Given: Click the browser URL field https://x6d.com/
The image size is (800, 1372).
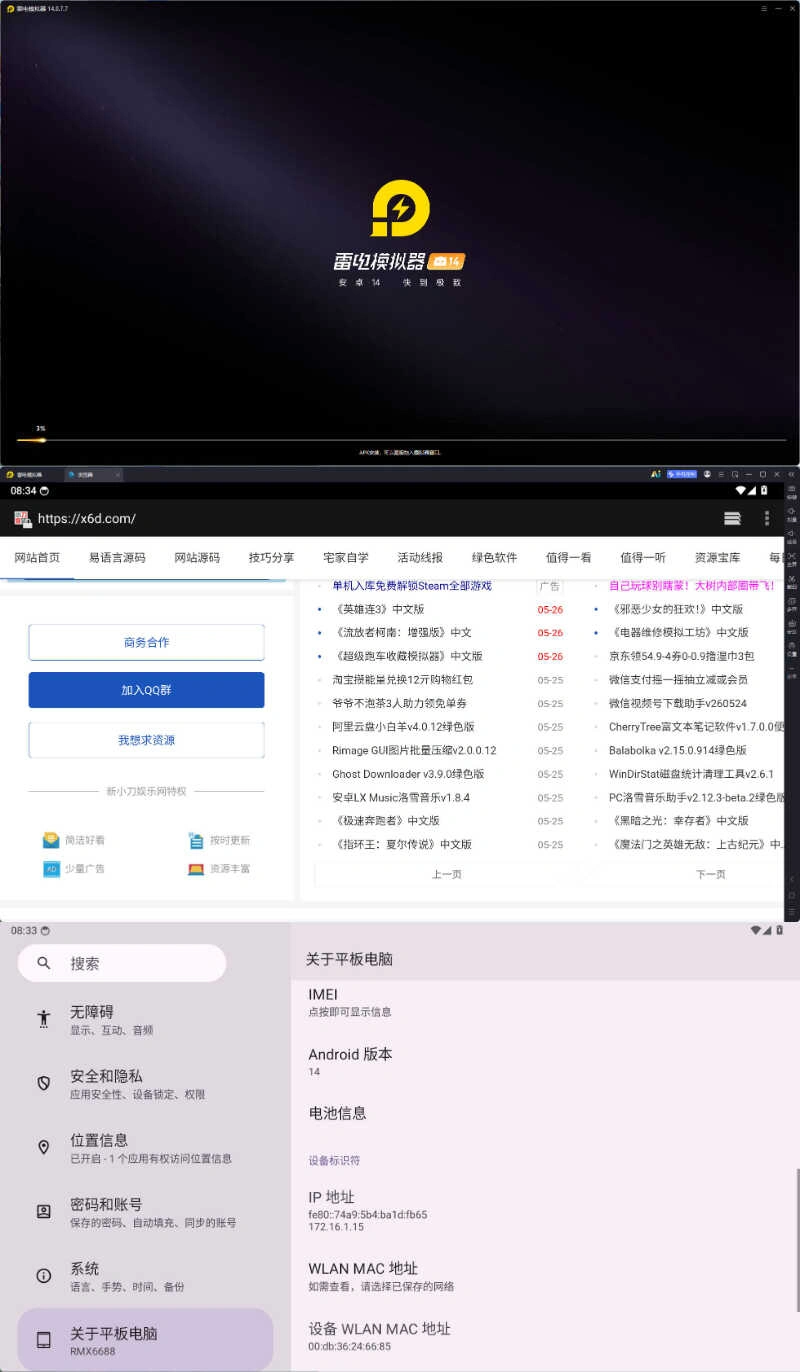Looking at the screenshot, I should click(86, 518).
